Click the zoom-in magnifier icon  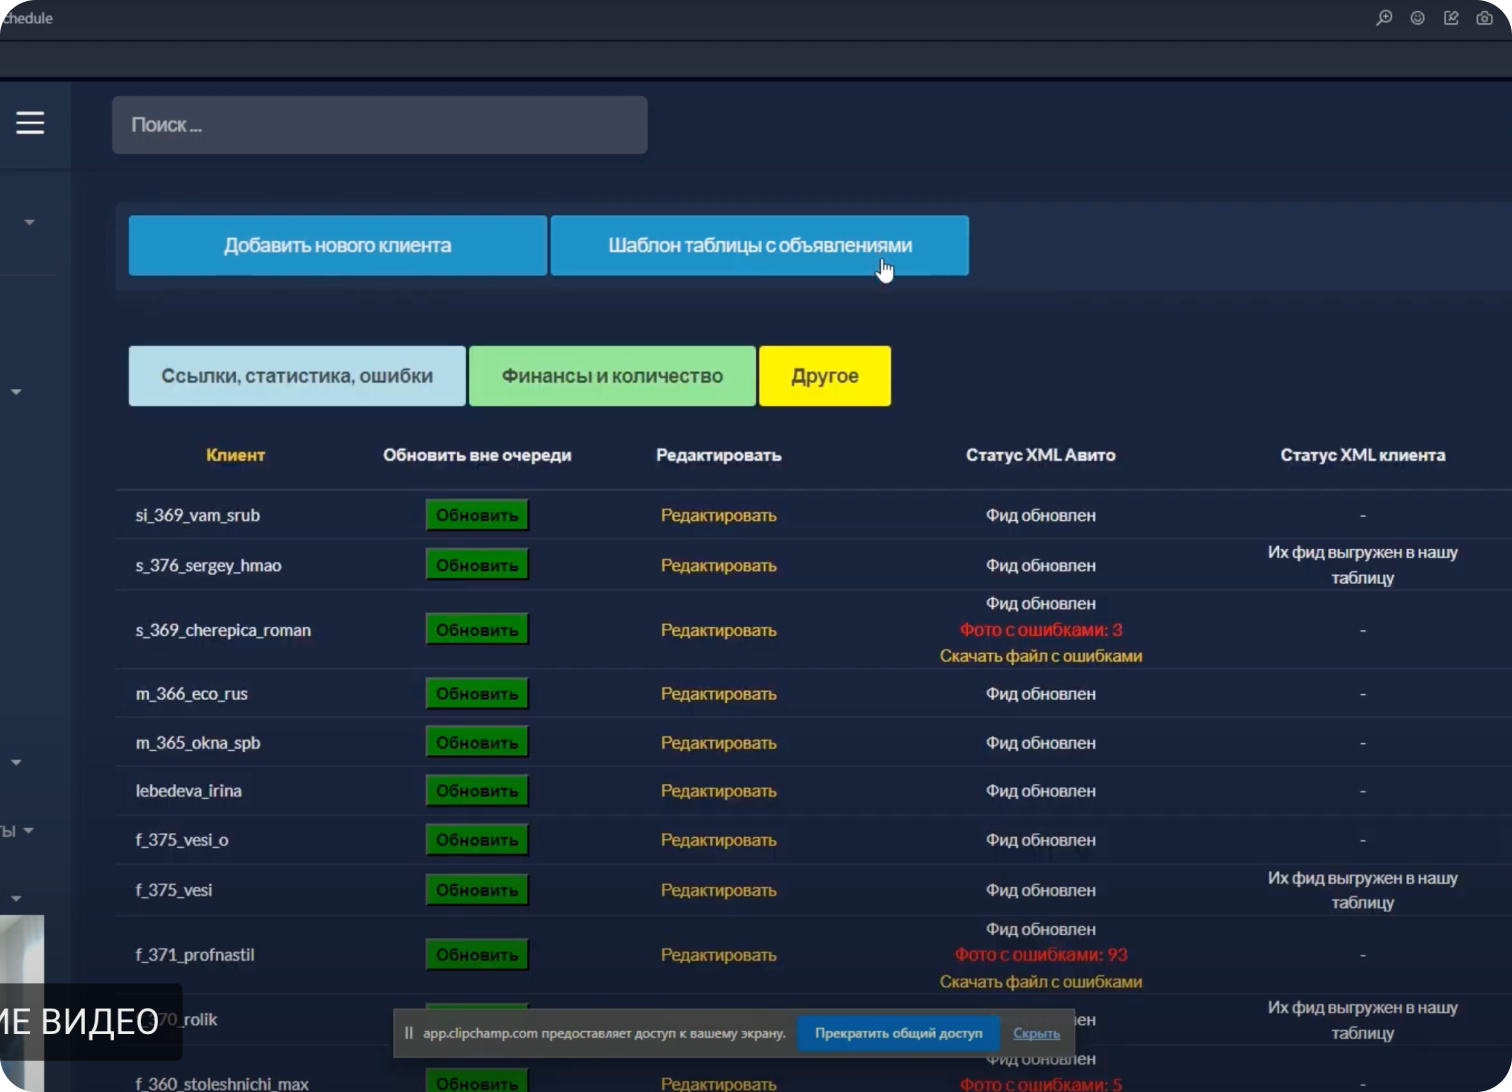pos(1384,18)
